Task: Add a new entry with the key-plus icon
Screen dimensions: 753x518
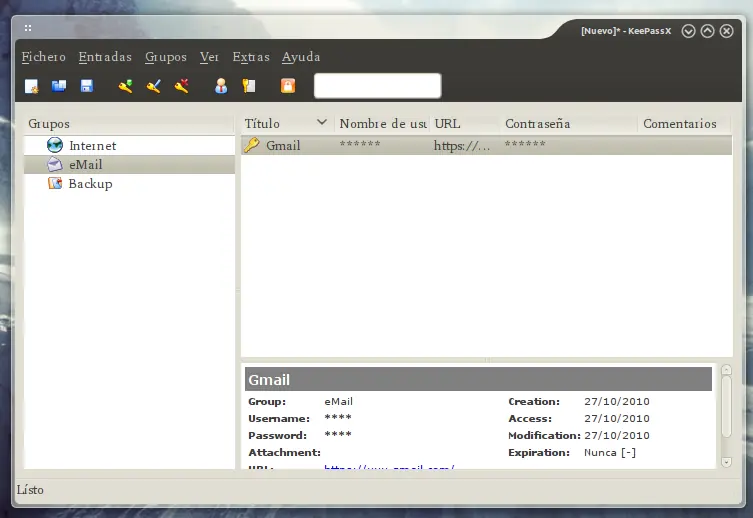Action: coord(125,86)
